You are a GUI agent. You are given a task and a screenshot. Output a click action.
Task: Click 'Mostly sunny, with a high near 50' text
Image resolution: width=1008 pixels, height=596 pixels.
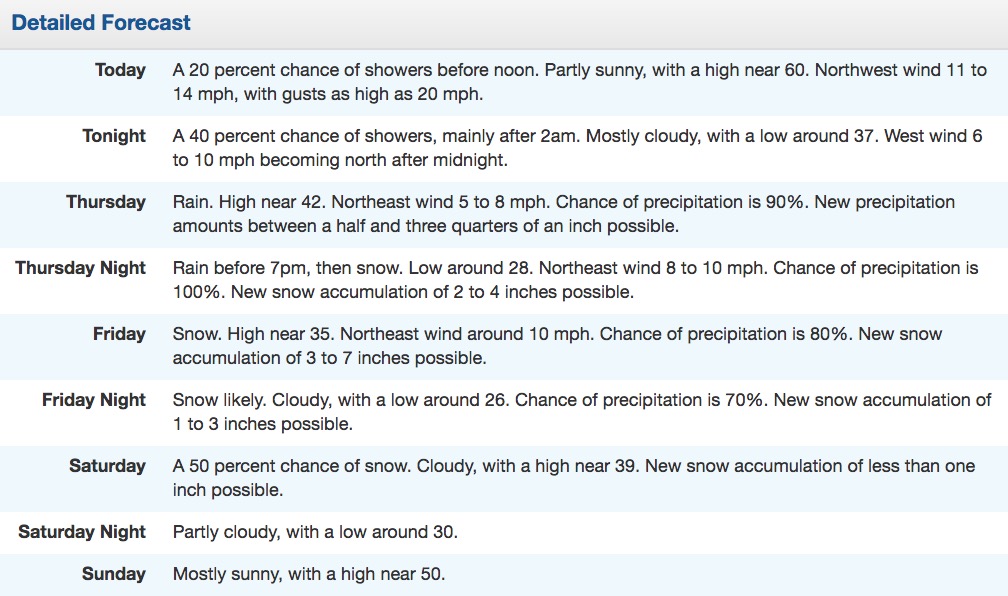pyautogui.click(x=309, y=573)
